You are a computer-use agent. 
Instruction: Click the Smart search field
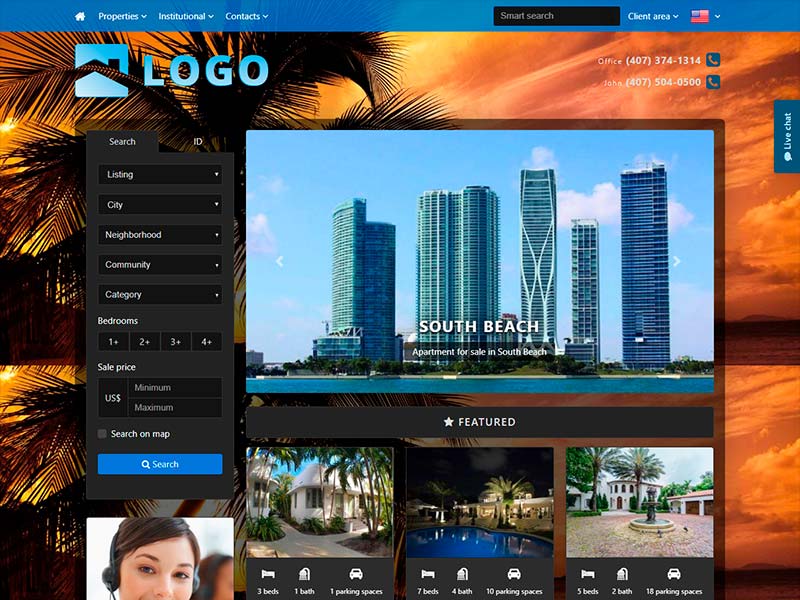point(557,16)
